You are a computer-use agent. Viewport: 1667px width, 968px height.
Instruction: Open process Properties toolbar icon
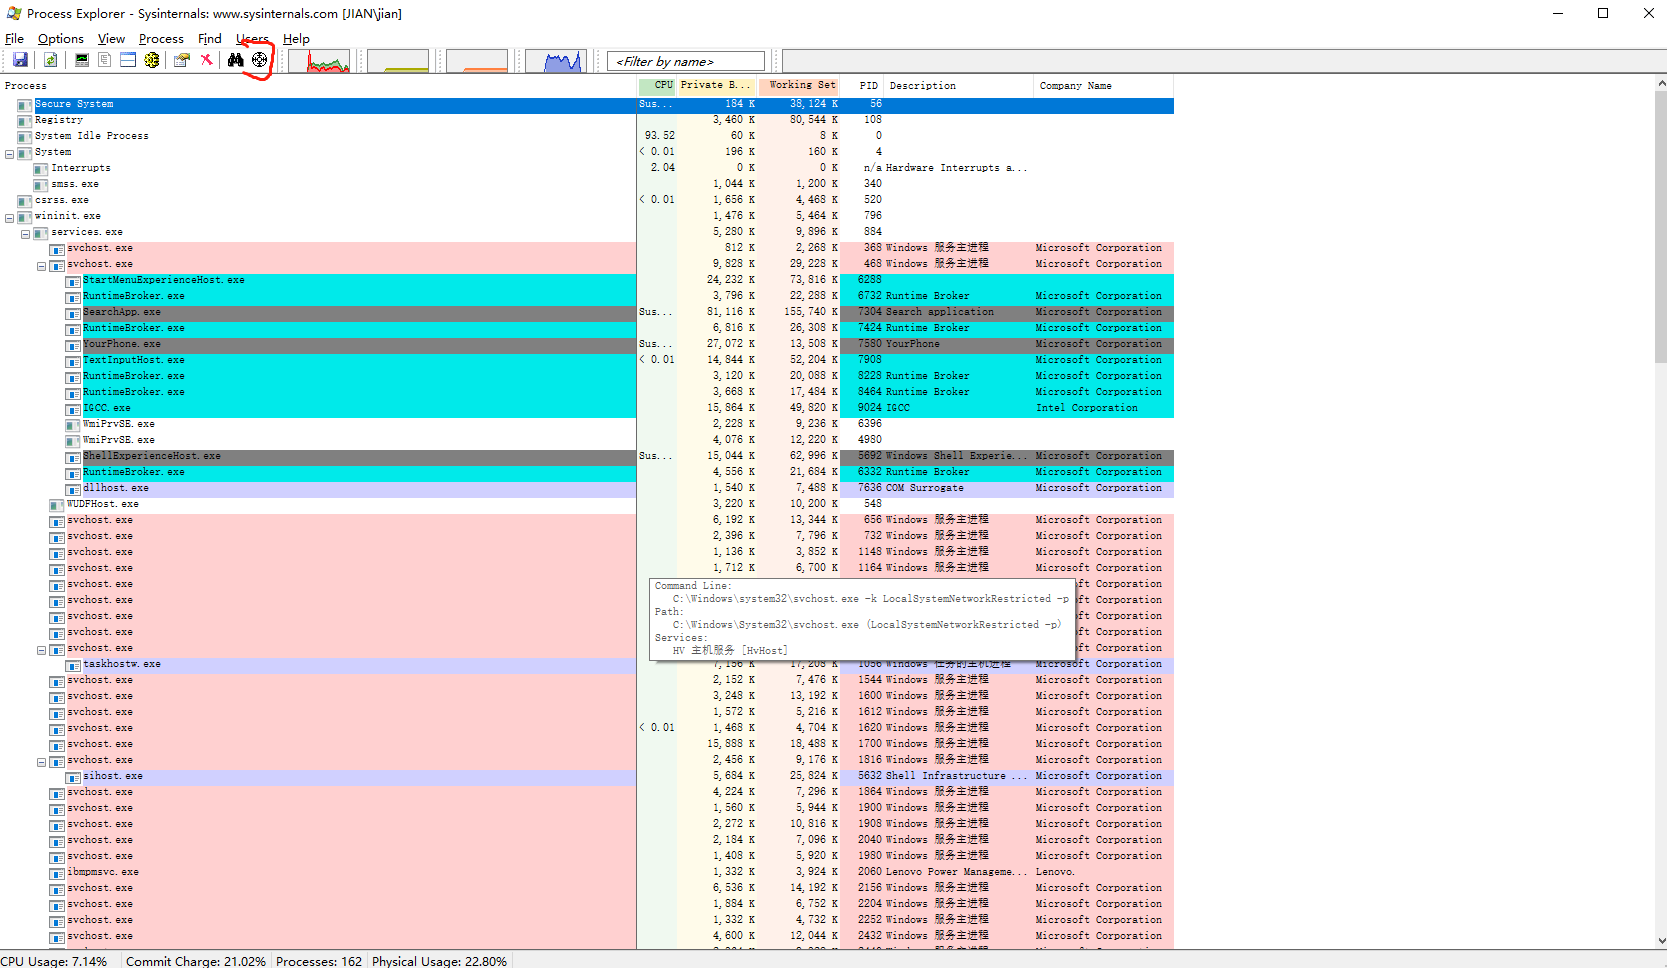pos(181,60)
